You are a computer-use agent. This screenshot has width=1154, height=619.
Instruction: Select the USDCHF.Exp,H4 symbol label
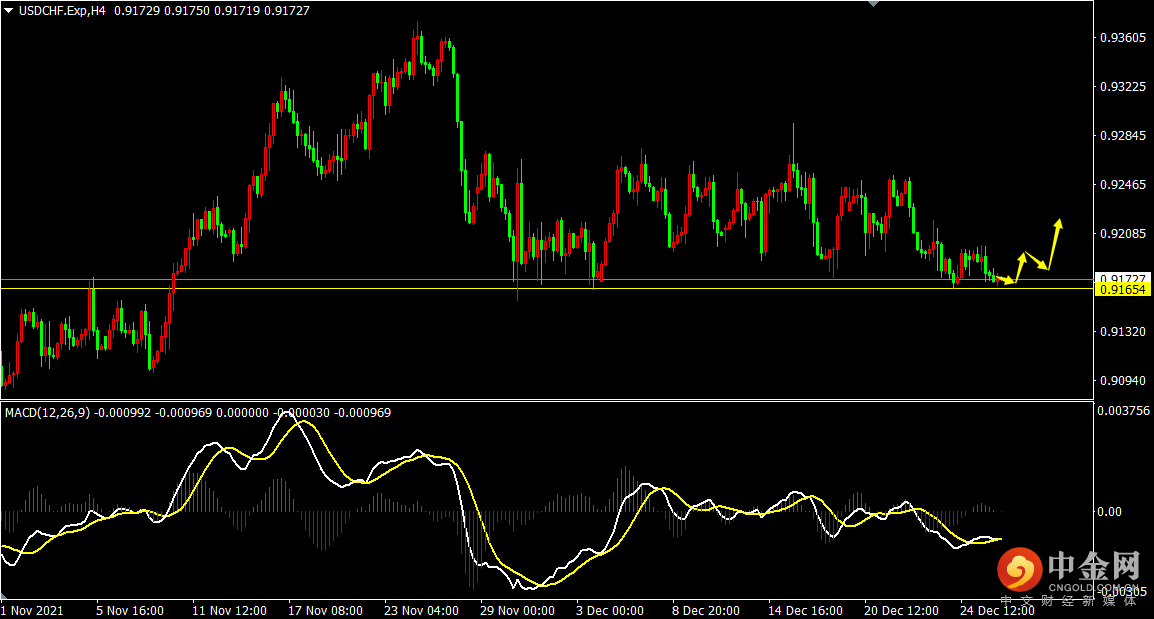(62, 11)
